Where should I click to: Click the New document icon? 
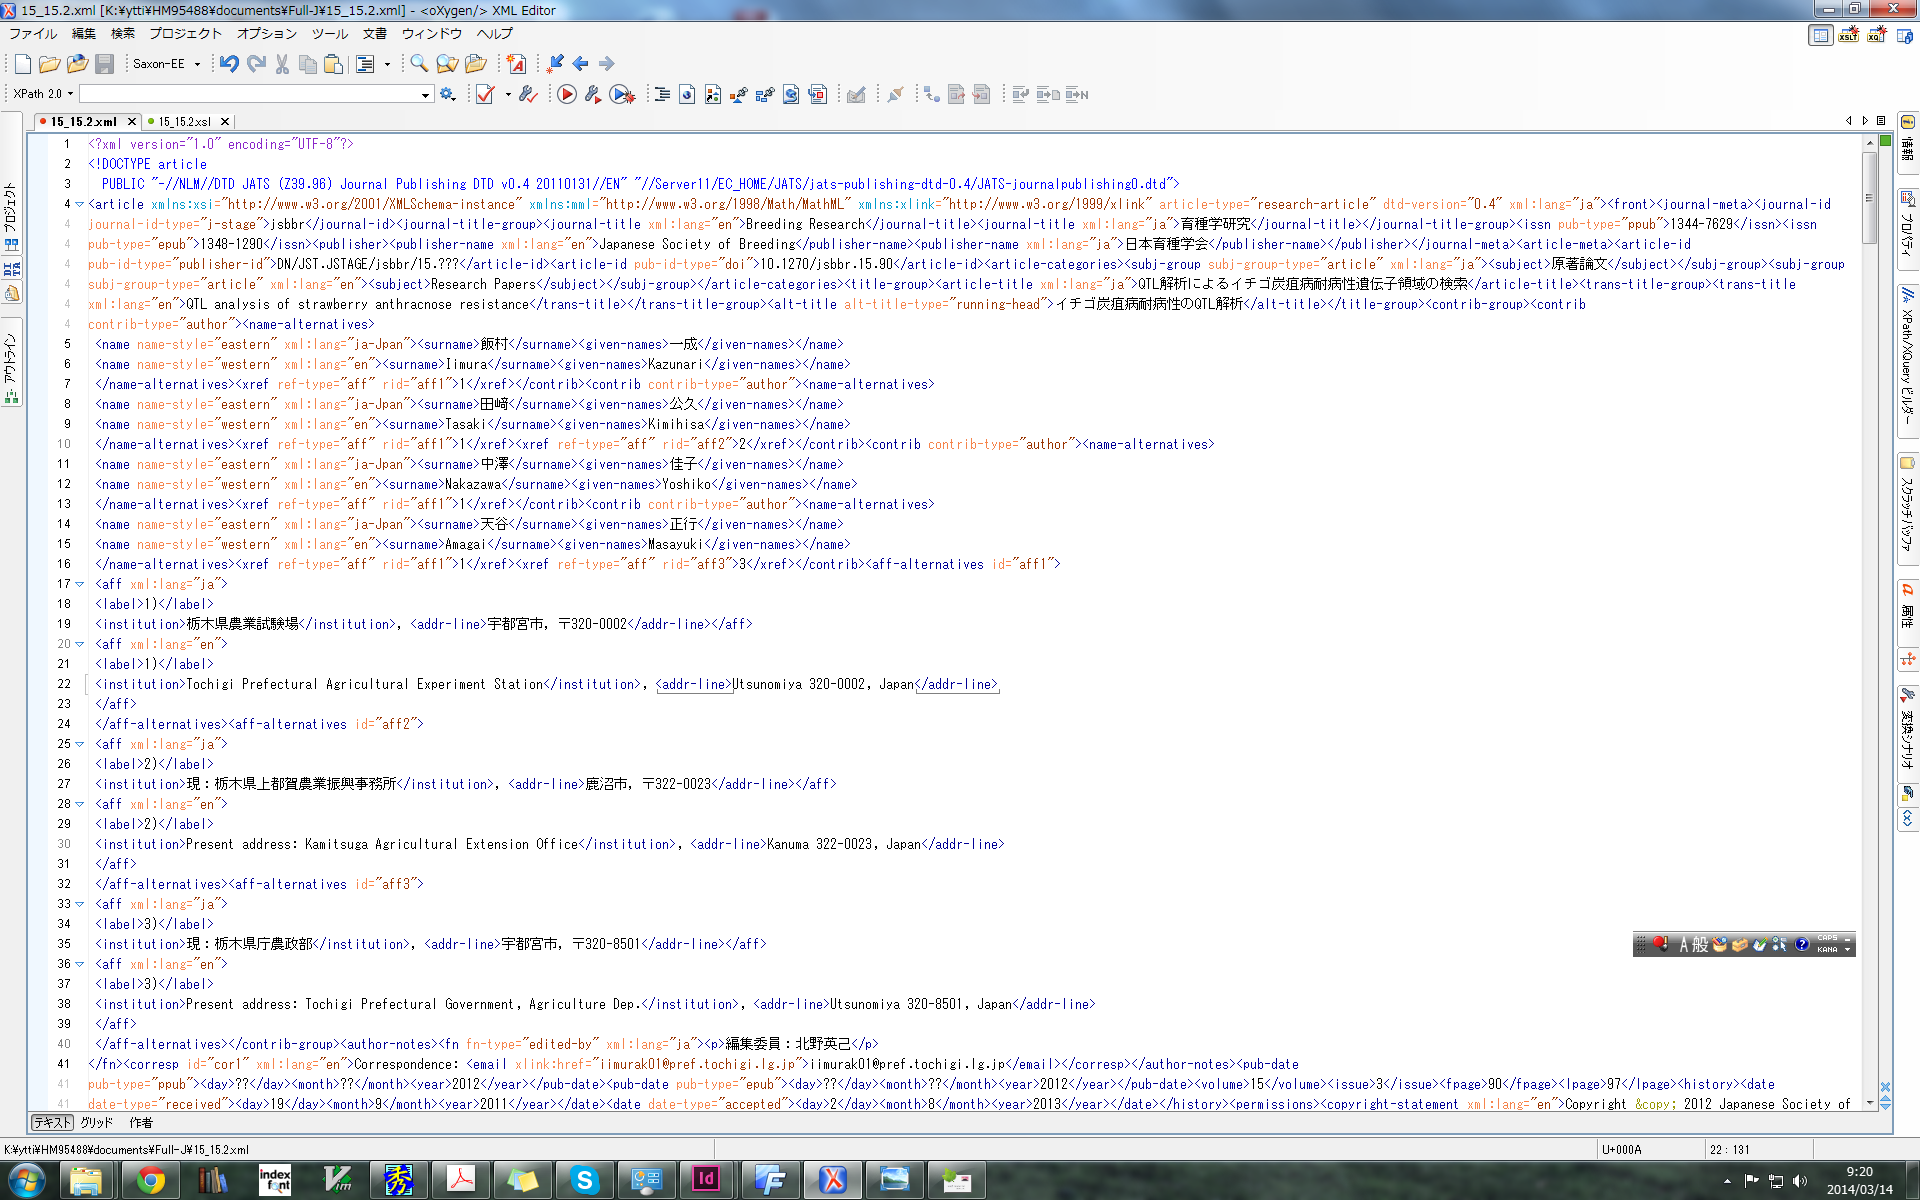[22, 64]
